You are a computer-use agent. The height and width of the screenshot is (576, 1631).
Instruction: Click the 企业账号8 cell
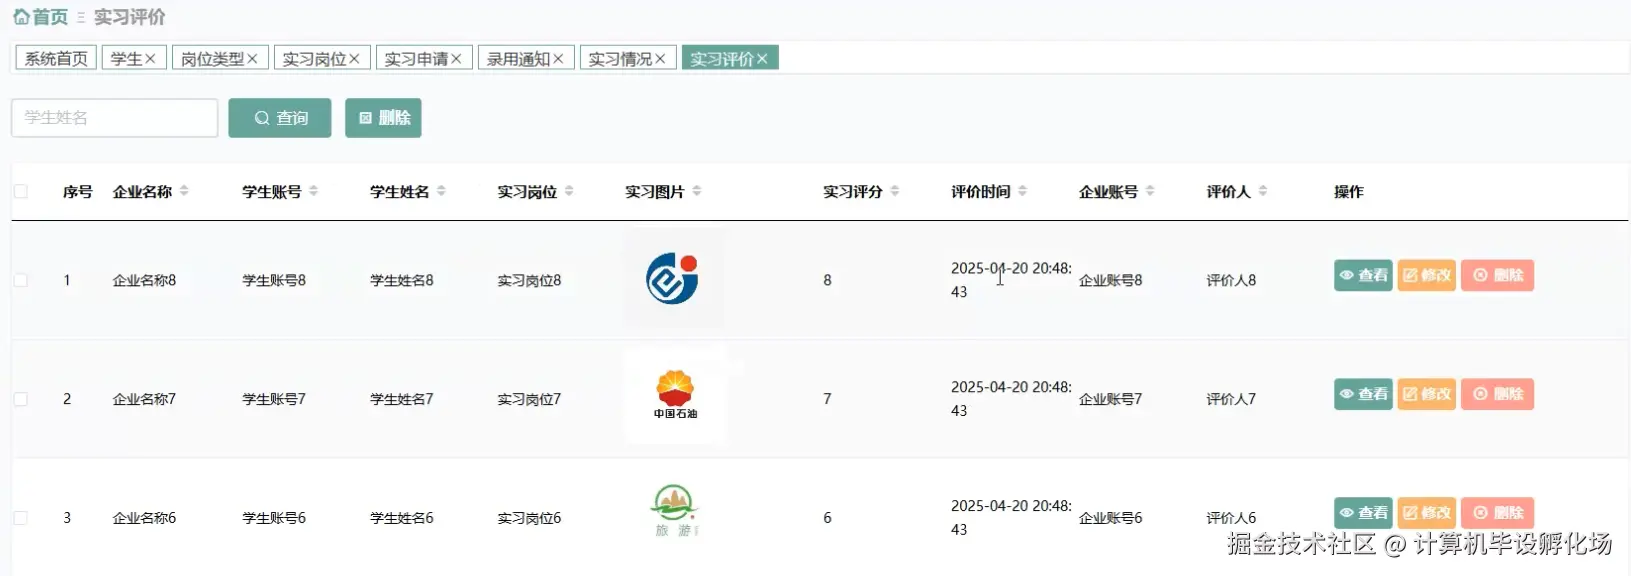[1110, 280]
